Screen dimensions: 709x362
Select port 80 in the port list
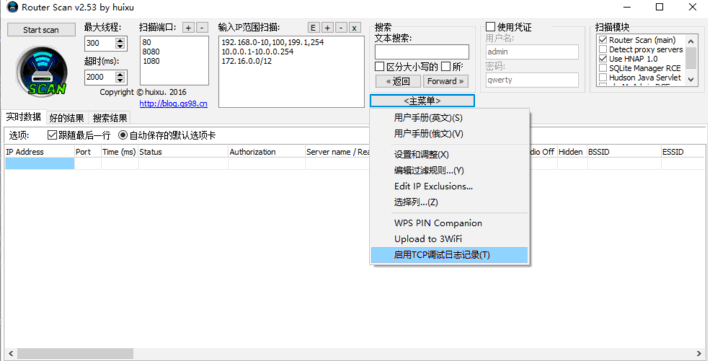(147, 42)
